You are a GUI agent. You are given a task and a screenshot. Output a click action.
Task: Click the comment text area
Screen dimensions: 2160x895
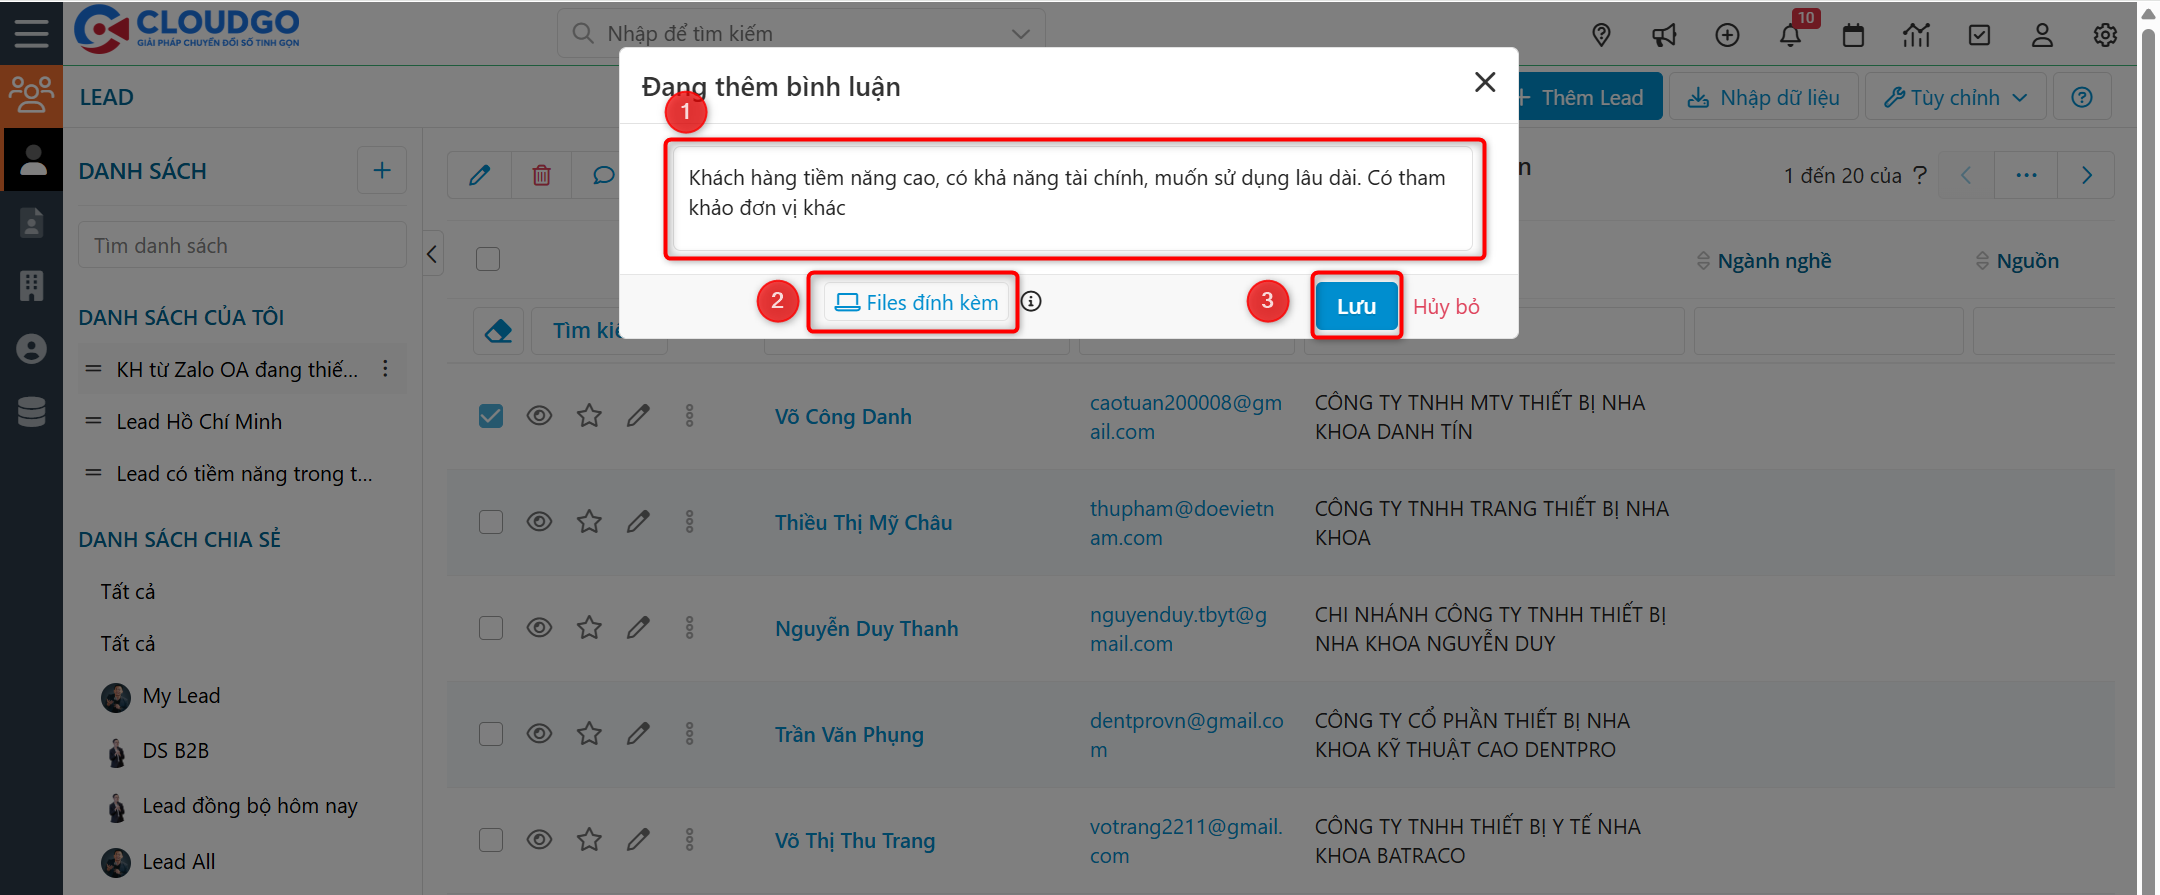click(1072, 198)
